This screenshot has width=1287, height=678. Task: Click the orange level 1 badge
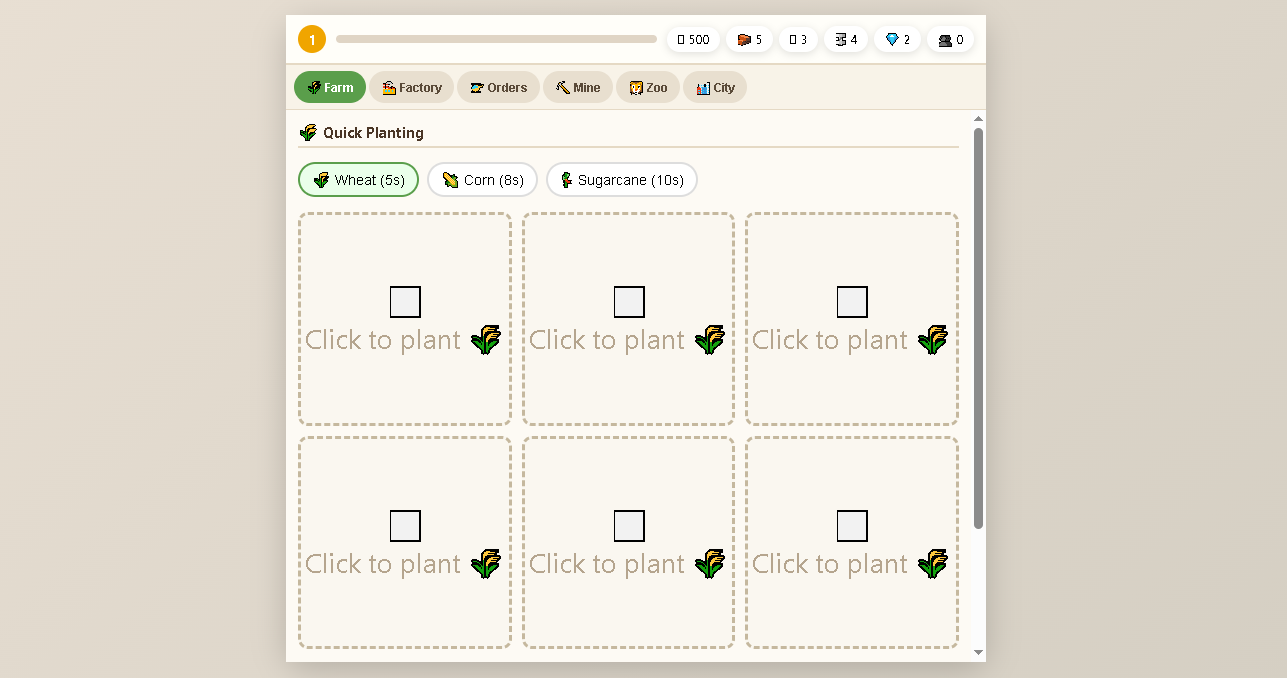(312, 40)
